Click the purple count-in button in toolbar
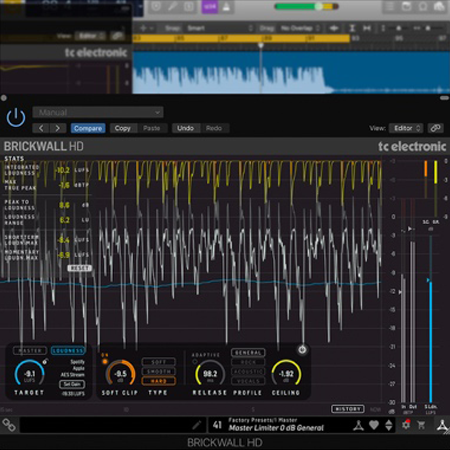Image resolution: width=450 pixels, height=450 pixels. 210,7
